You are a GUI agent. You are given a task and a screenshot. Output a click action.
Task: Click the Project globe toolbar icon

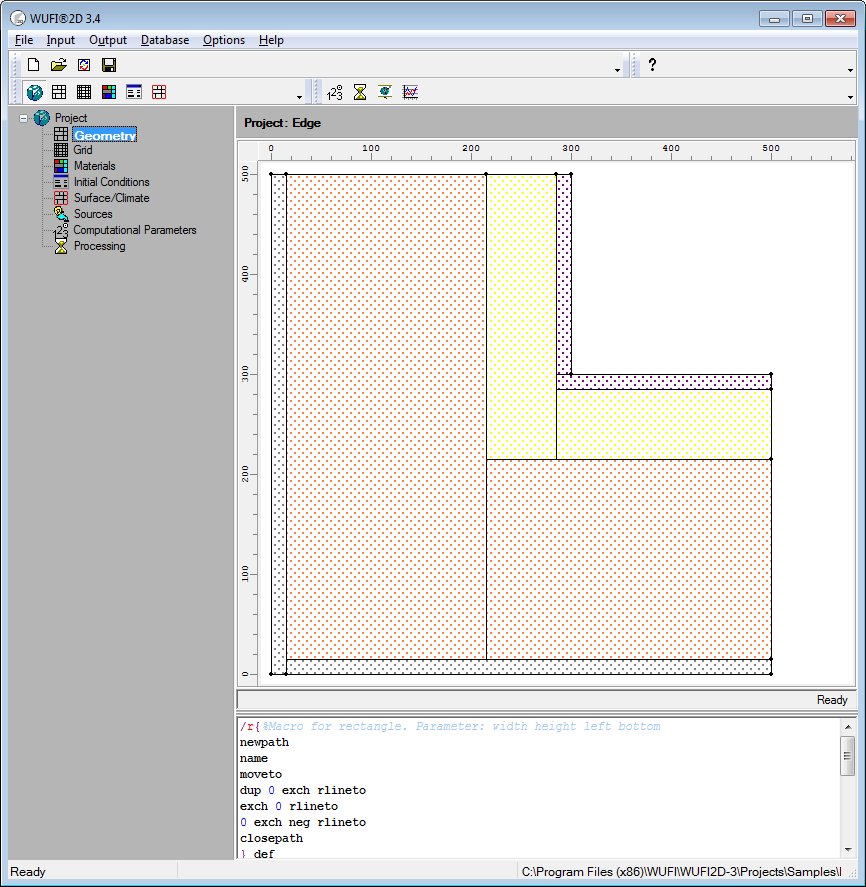[x=35, y=92]
